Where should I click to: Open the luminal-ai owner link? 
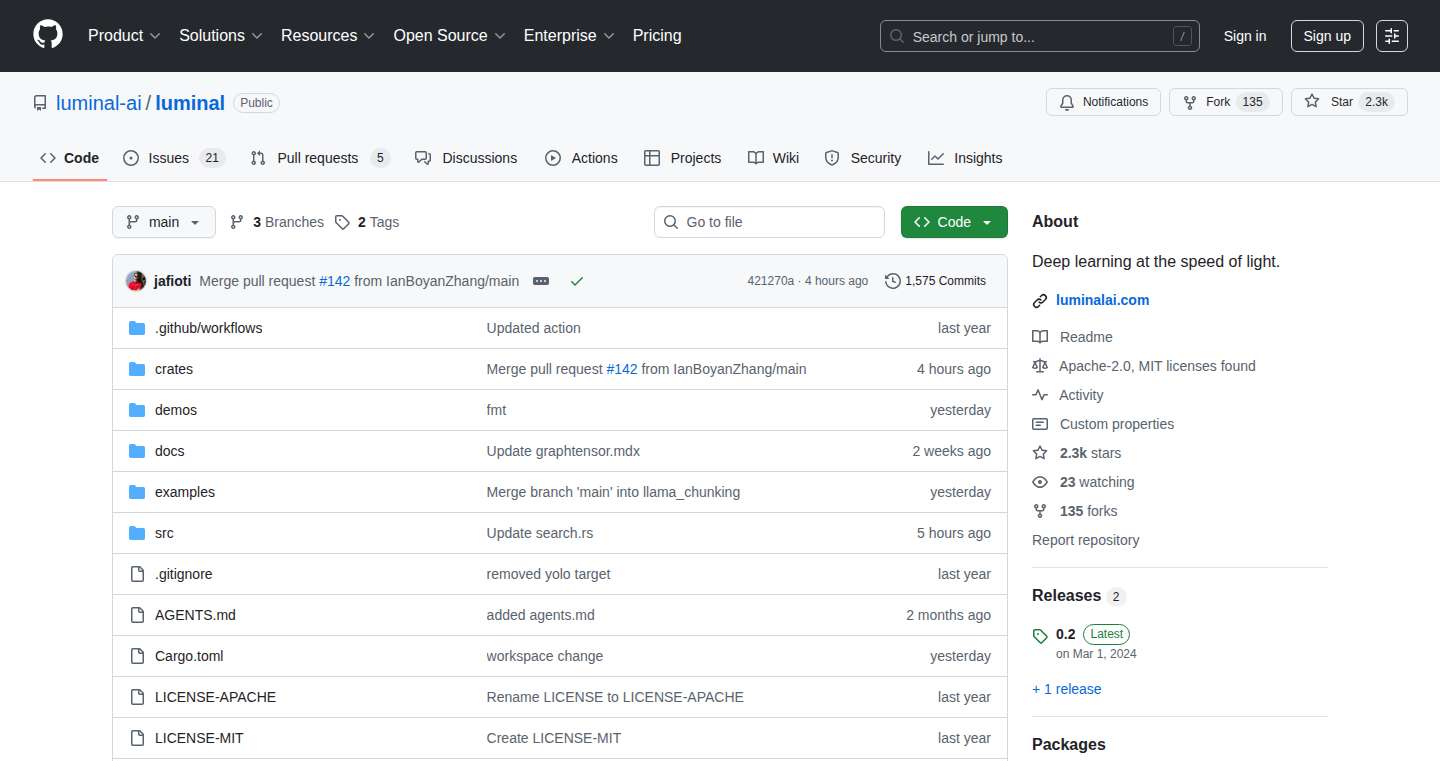pos(99,102)
